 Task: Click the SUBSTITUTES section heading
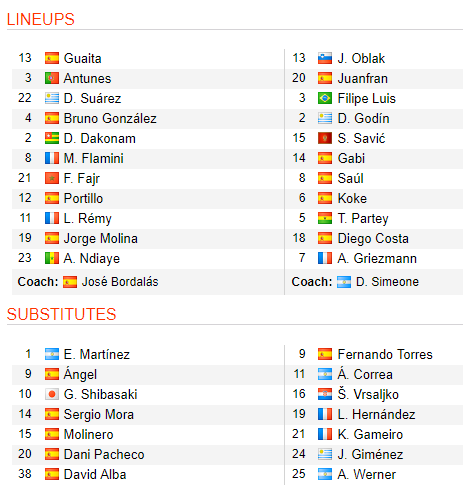[62, 314]
